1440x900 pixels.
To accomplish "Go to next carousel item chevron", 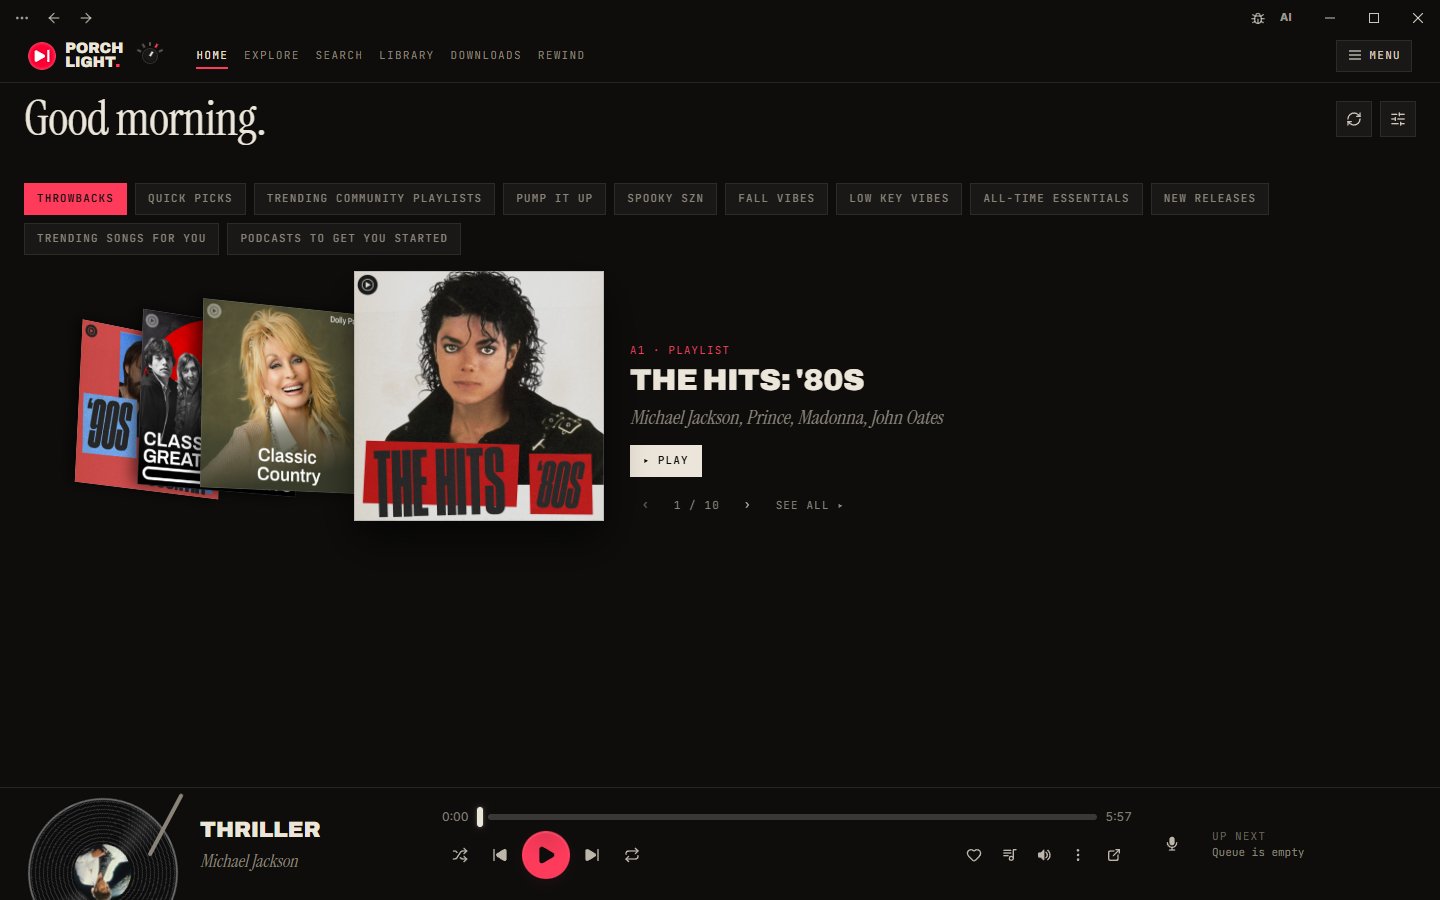I will pos(747,506).
